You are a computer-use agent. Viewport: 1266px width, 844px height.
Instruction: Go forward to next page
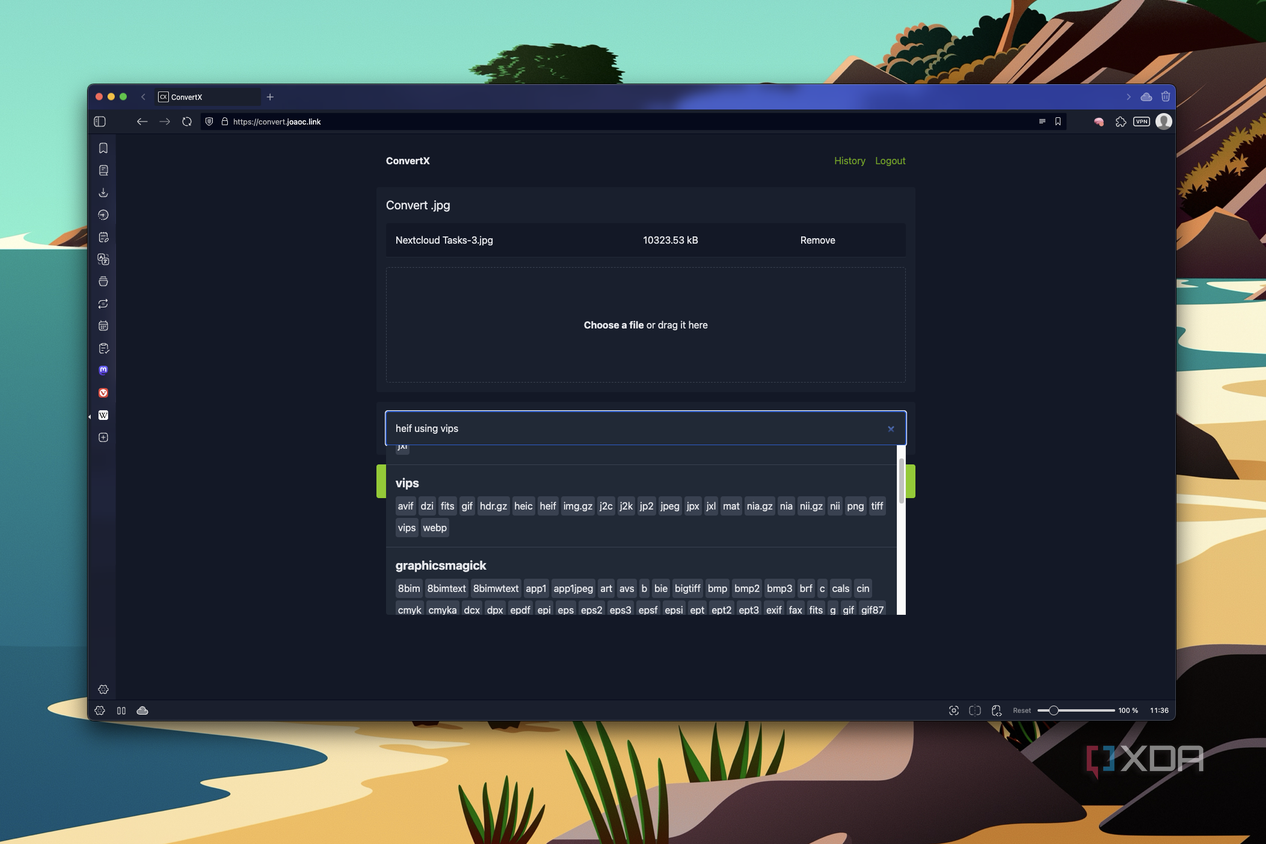(x=165, y=121)
